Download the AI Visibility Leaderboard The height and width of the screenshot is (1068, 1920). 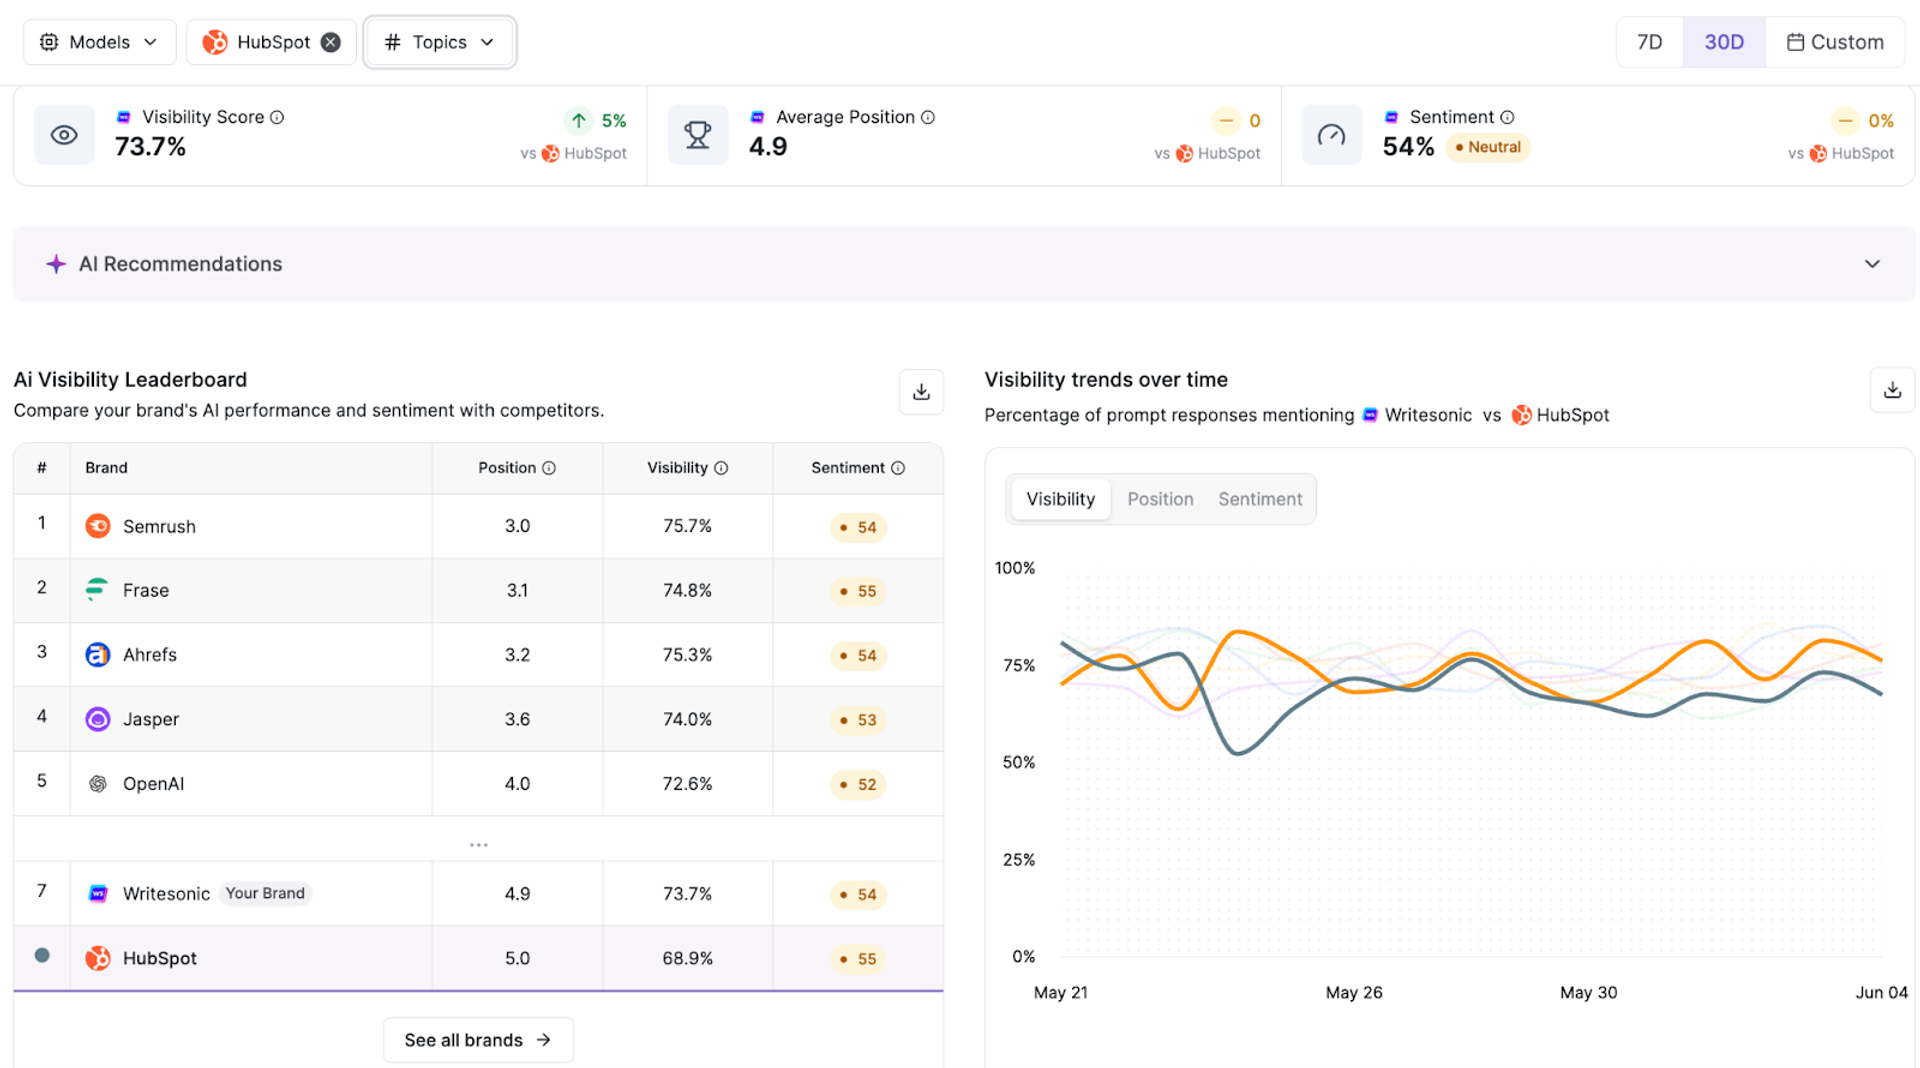[921, 392]
